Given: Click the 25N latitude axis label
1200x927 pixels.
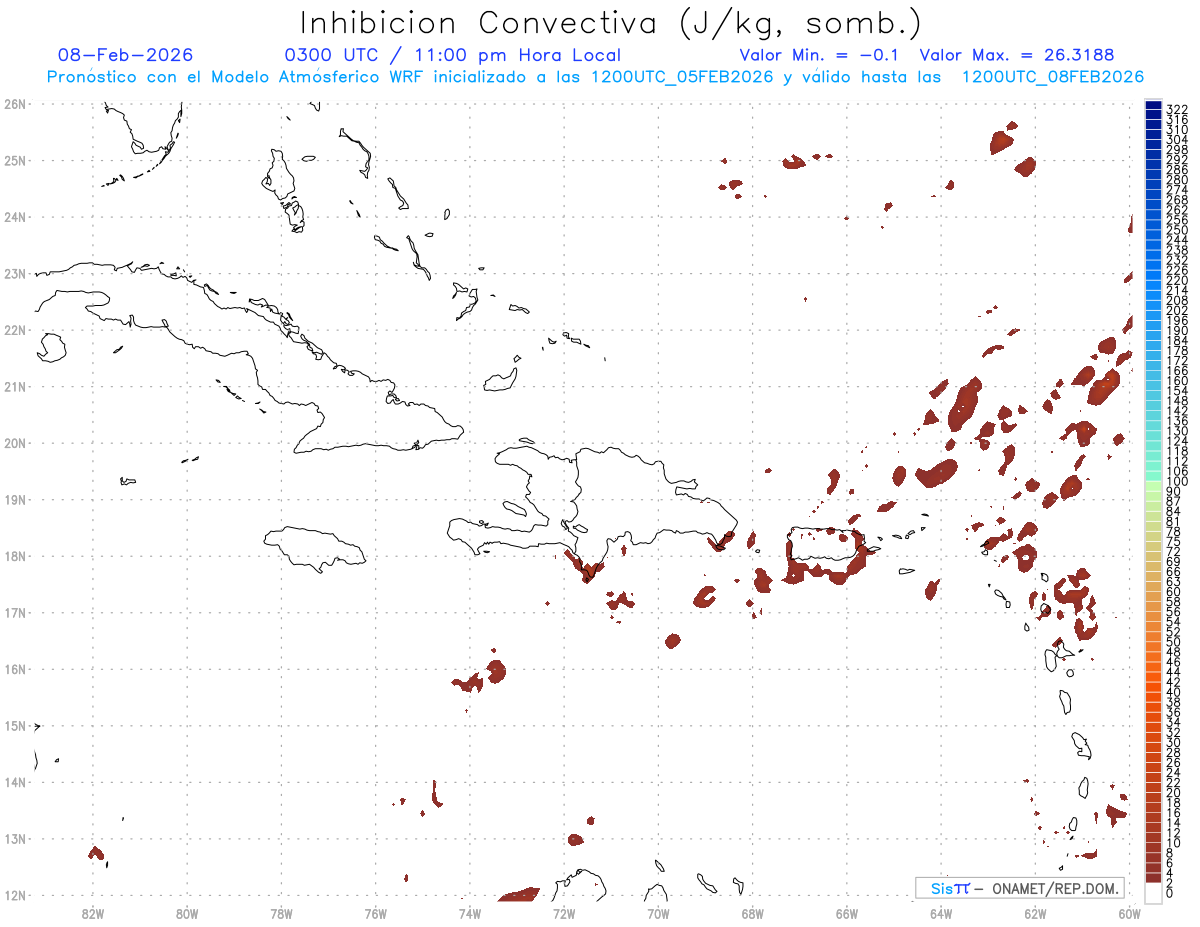Looking at the screenshot, I should (x=15, y=160).
